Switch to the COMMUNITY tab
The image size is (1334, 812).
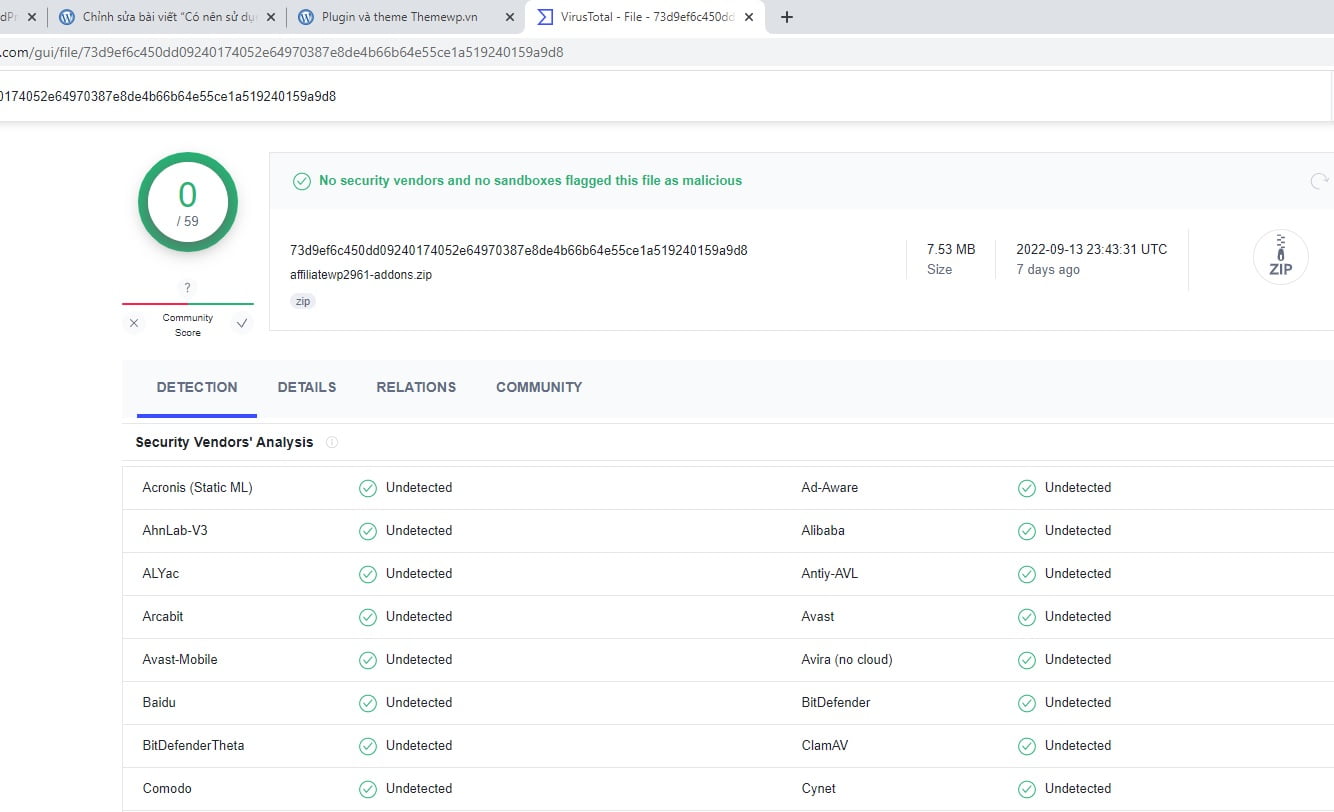(539, 387)
